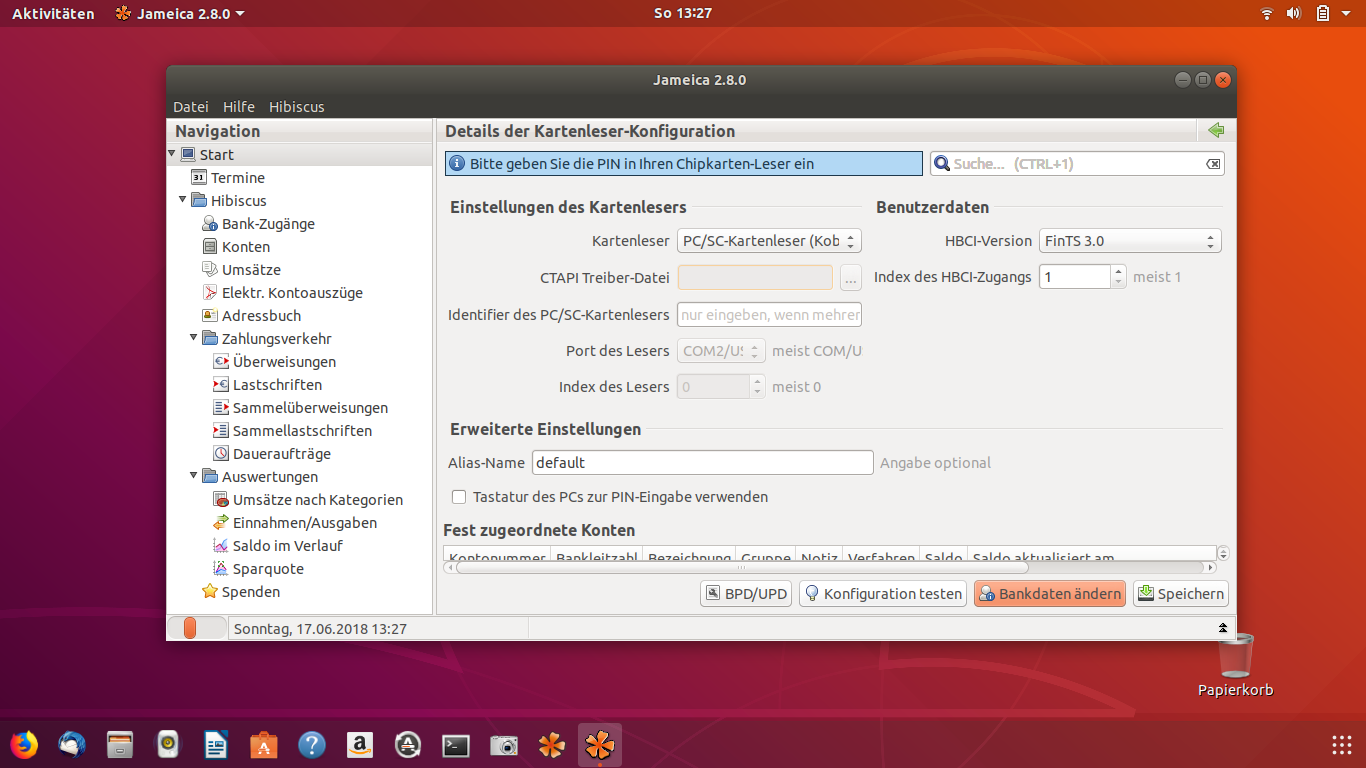
Task: Open the Hibiscus menu
Action: (x=297, y=107)
